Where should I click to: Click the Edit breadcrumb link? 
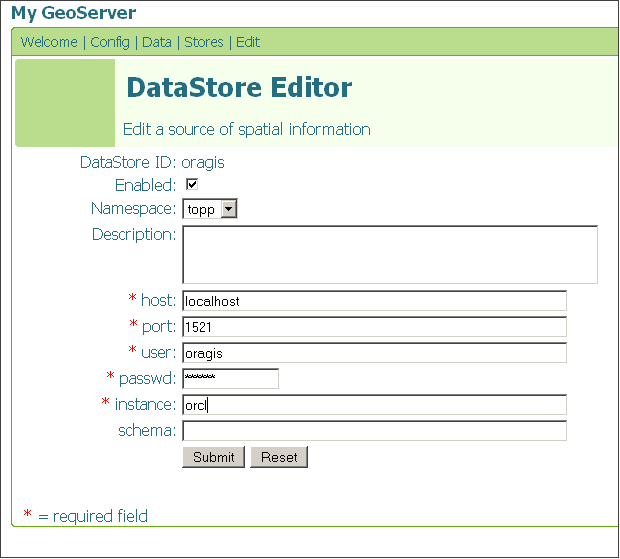point(248,42)
